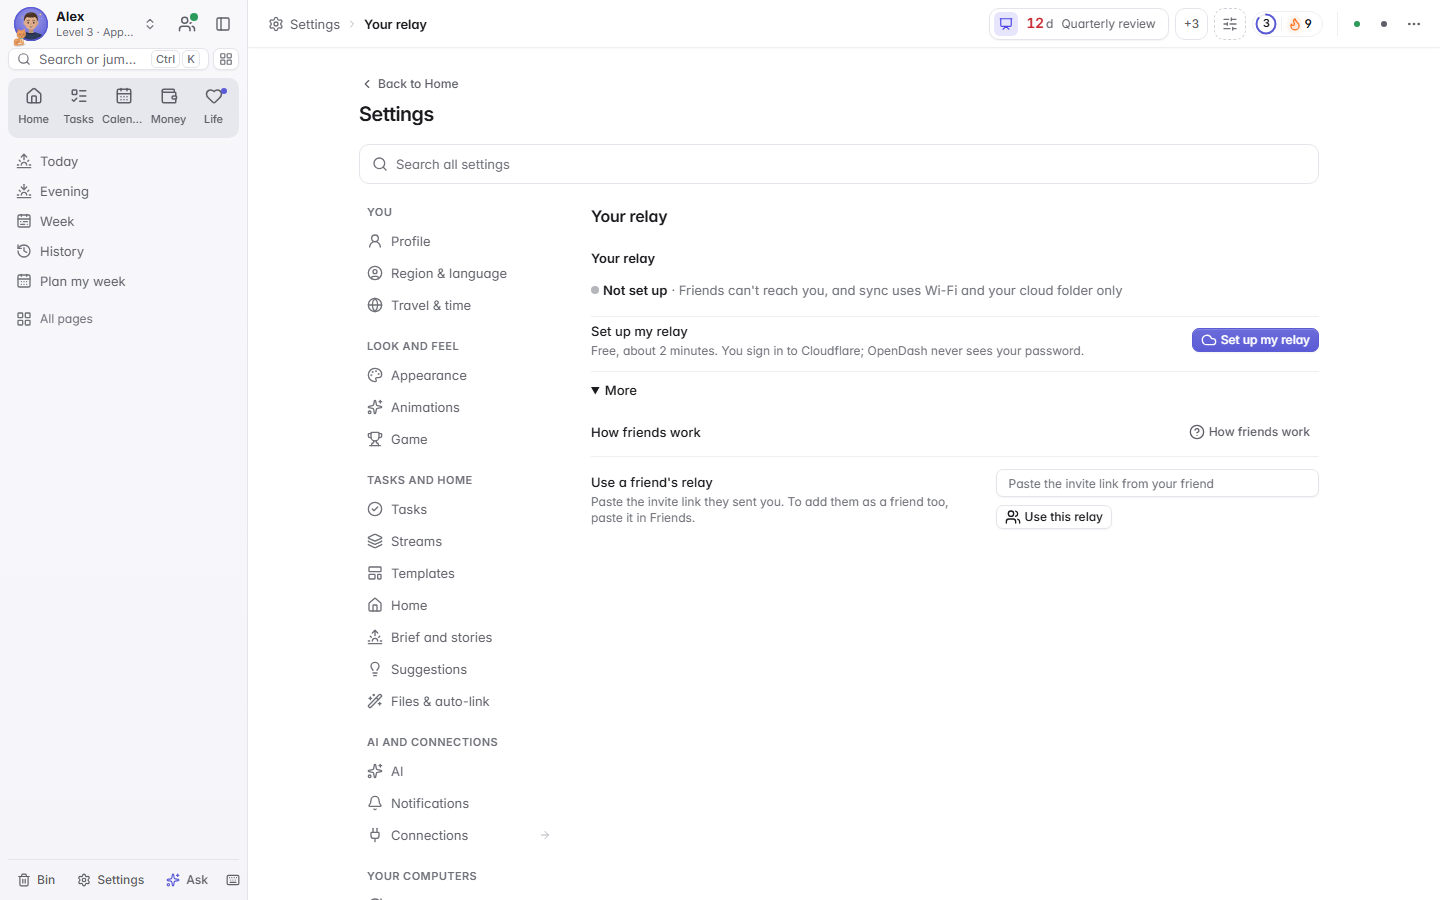The height and width of the screenshot is (900, 1440).
Task: Open Profile settings
Action: 459,241
